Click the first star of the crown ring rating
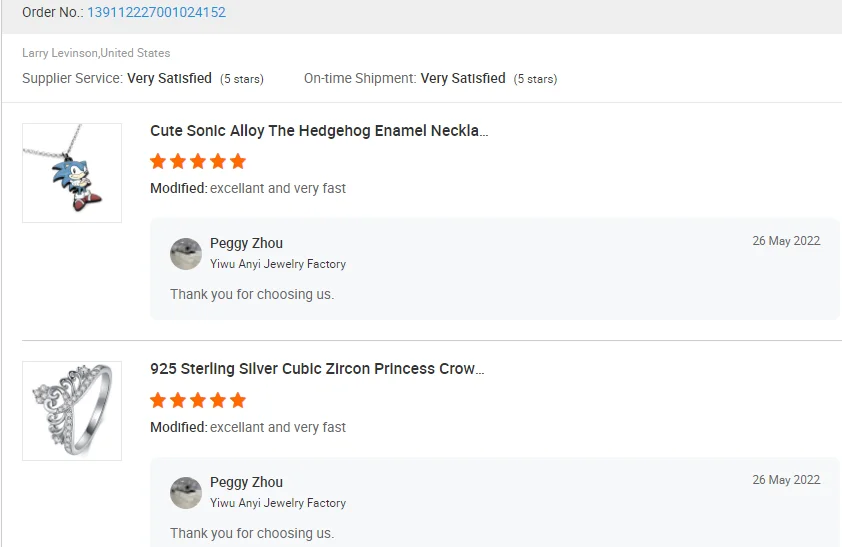Viewport: 842px width, 547px height. [x=158, y=400]
